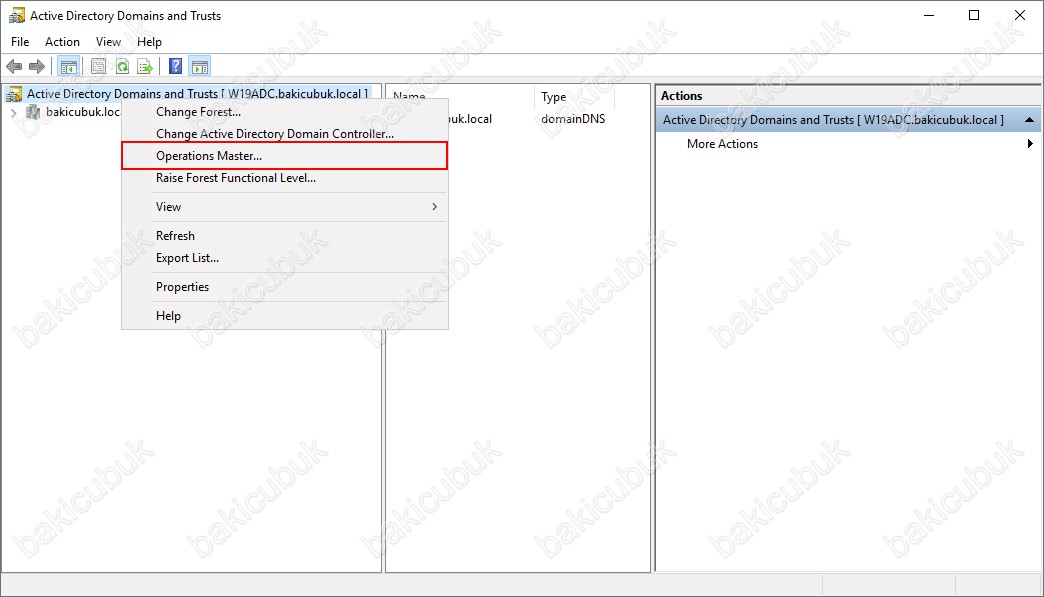Viewport: 1044px width, 597px height.
Task: Click the app icon in the title bar
Action: [x=17, y=15]
